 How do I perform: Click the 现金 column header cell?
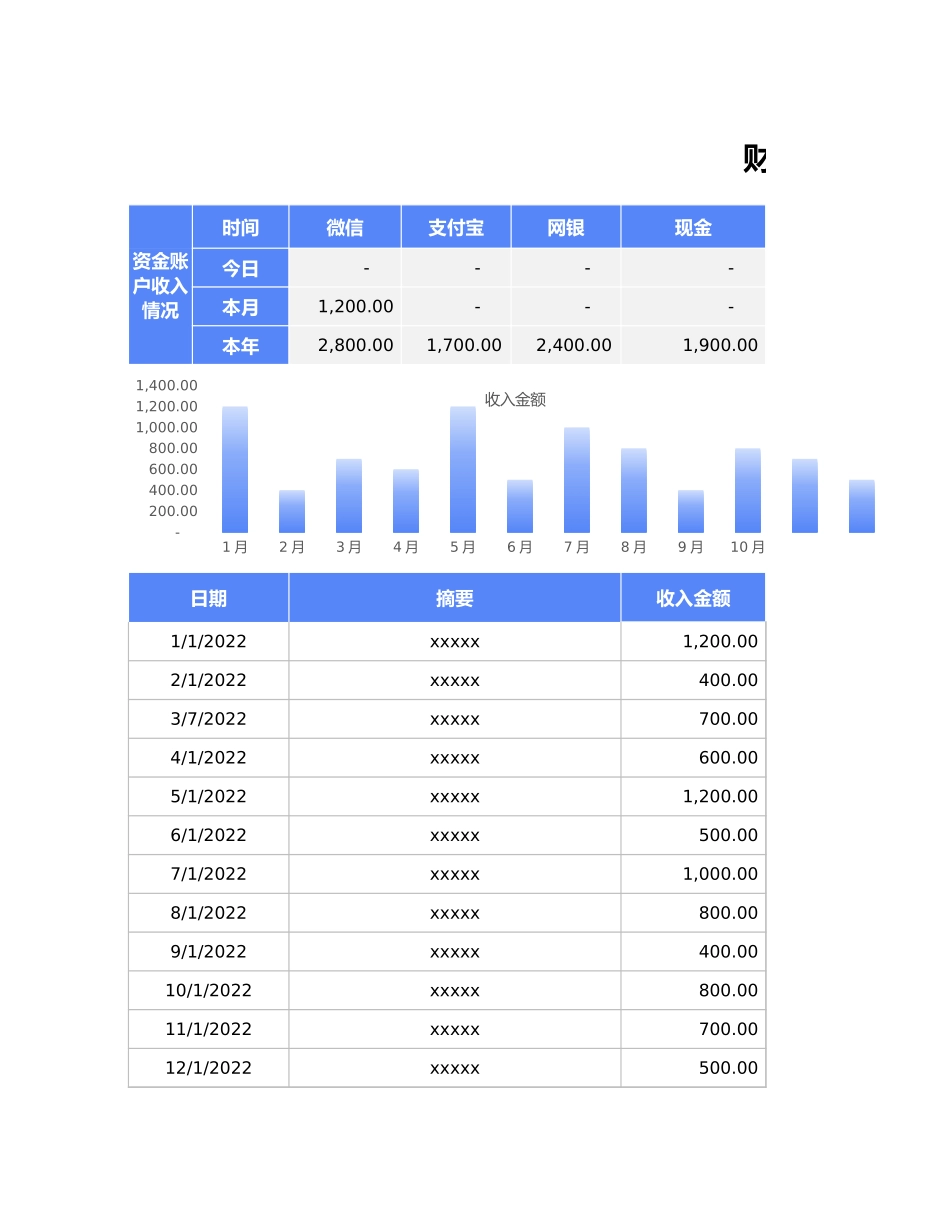pos(693,226)
